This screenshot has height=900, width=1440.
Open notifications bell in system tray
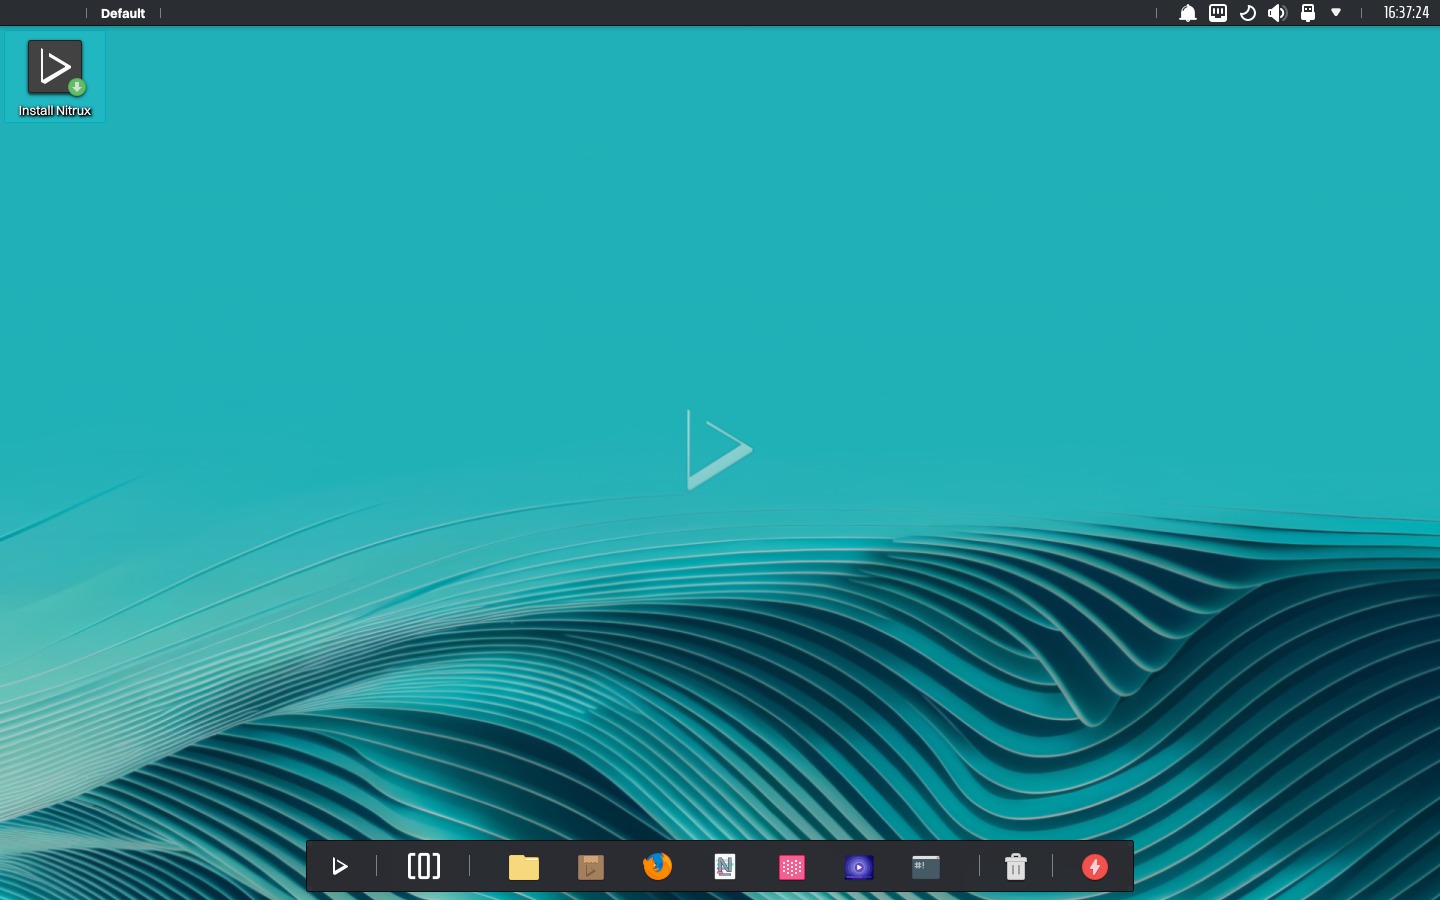1188,13
